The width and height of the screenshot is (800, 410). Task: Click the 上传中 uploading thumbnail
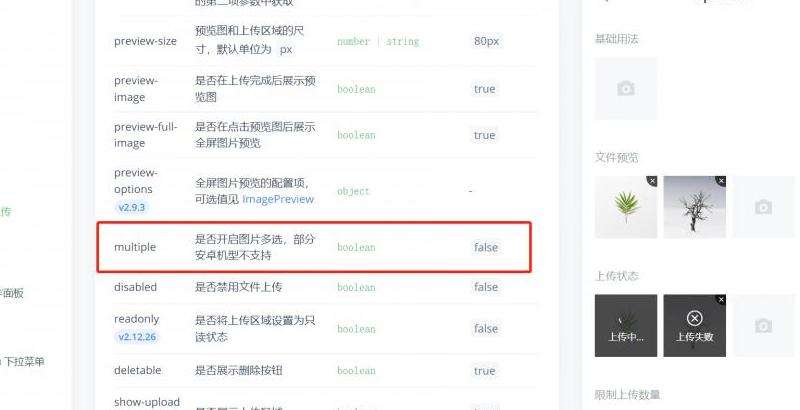626,325
